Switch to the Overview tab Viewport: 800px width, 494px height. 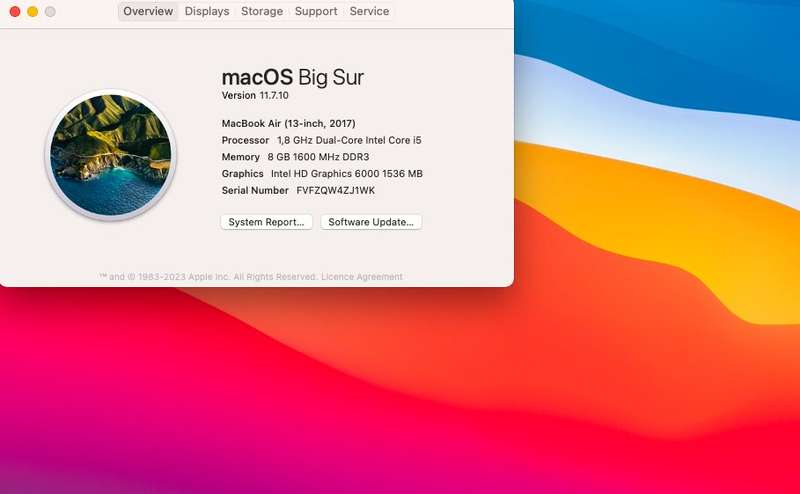click(148, 11)
